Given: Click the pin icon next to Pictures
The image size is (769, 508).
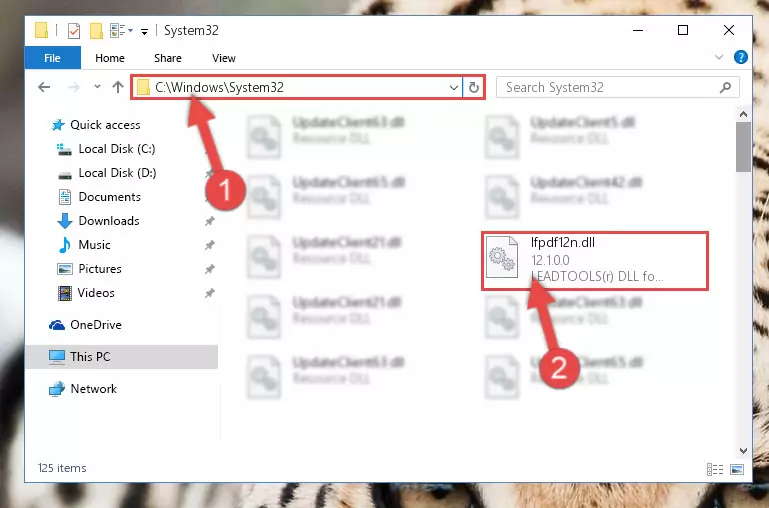Looking at the screenshot, I should pos(209,269).
